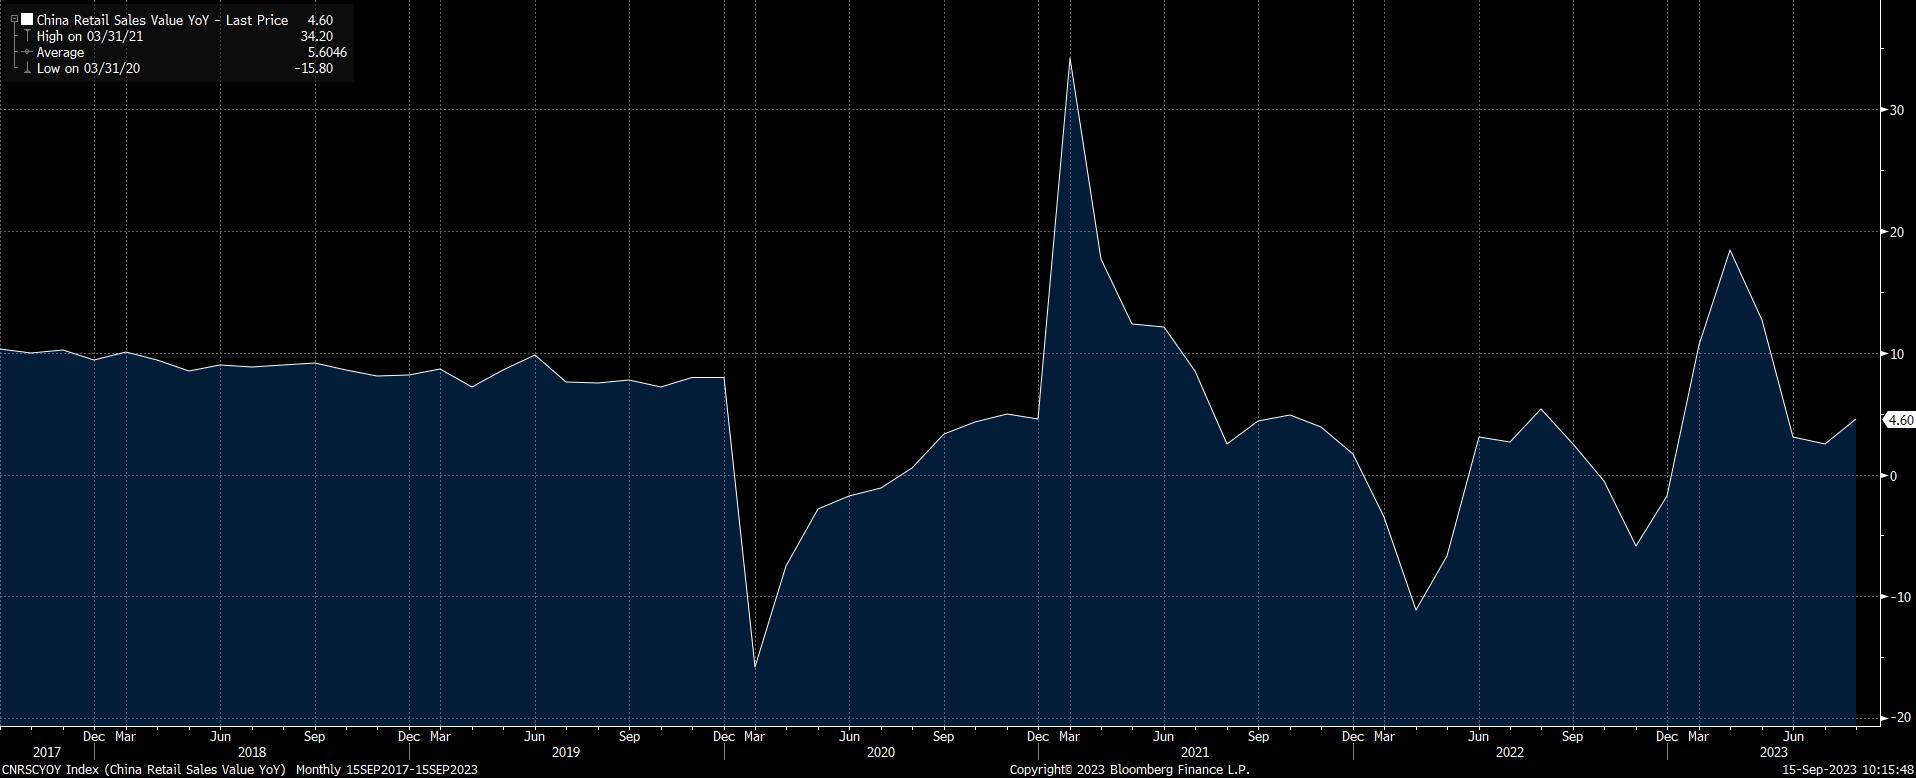
Task: Click the -20 label on the y-axis
Action: click(1899, 718)
